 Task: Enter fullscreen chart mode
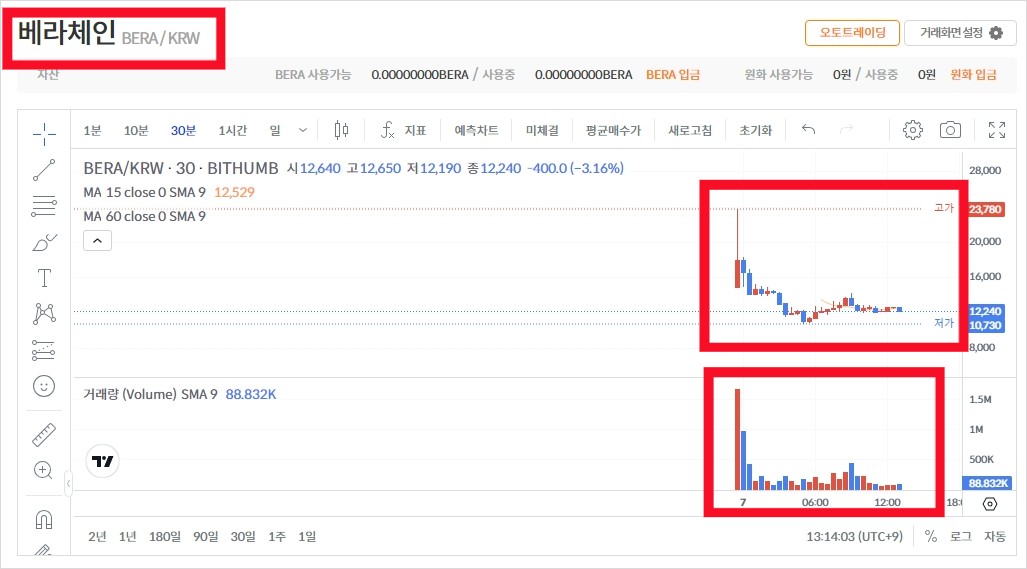pyautogui.click(x=997, y=130)
